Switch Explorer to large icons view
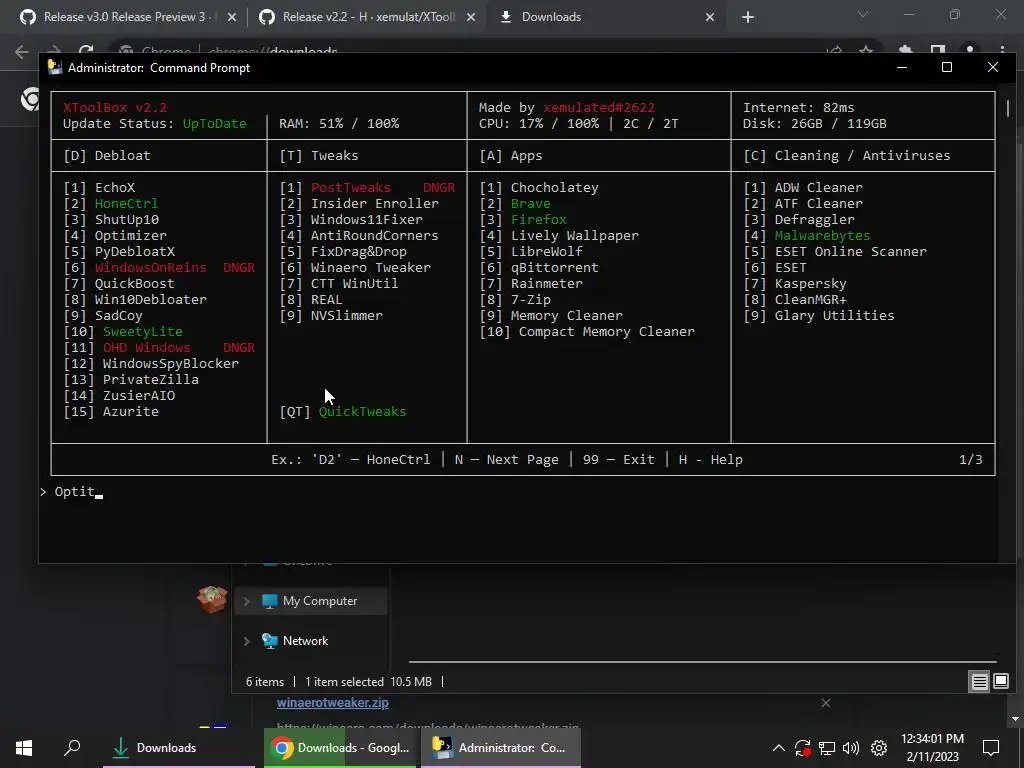 pyautogui.click(x=1000, y=682)
